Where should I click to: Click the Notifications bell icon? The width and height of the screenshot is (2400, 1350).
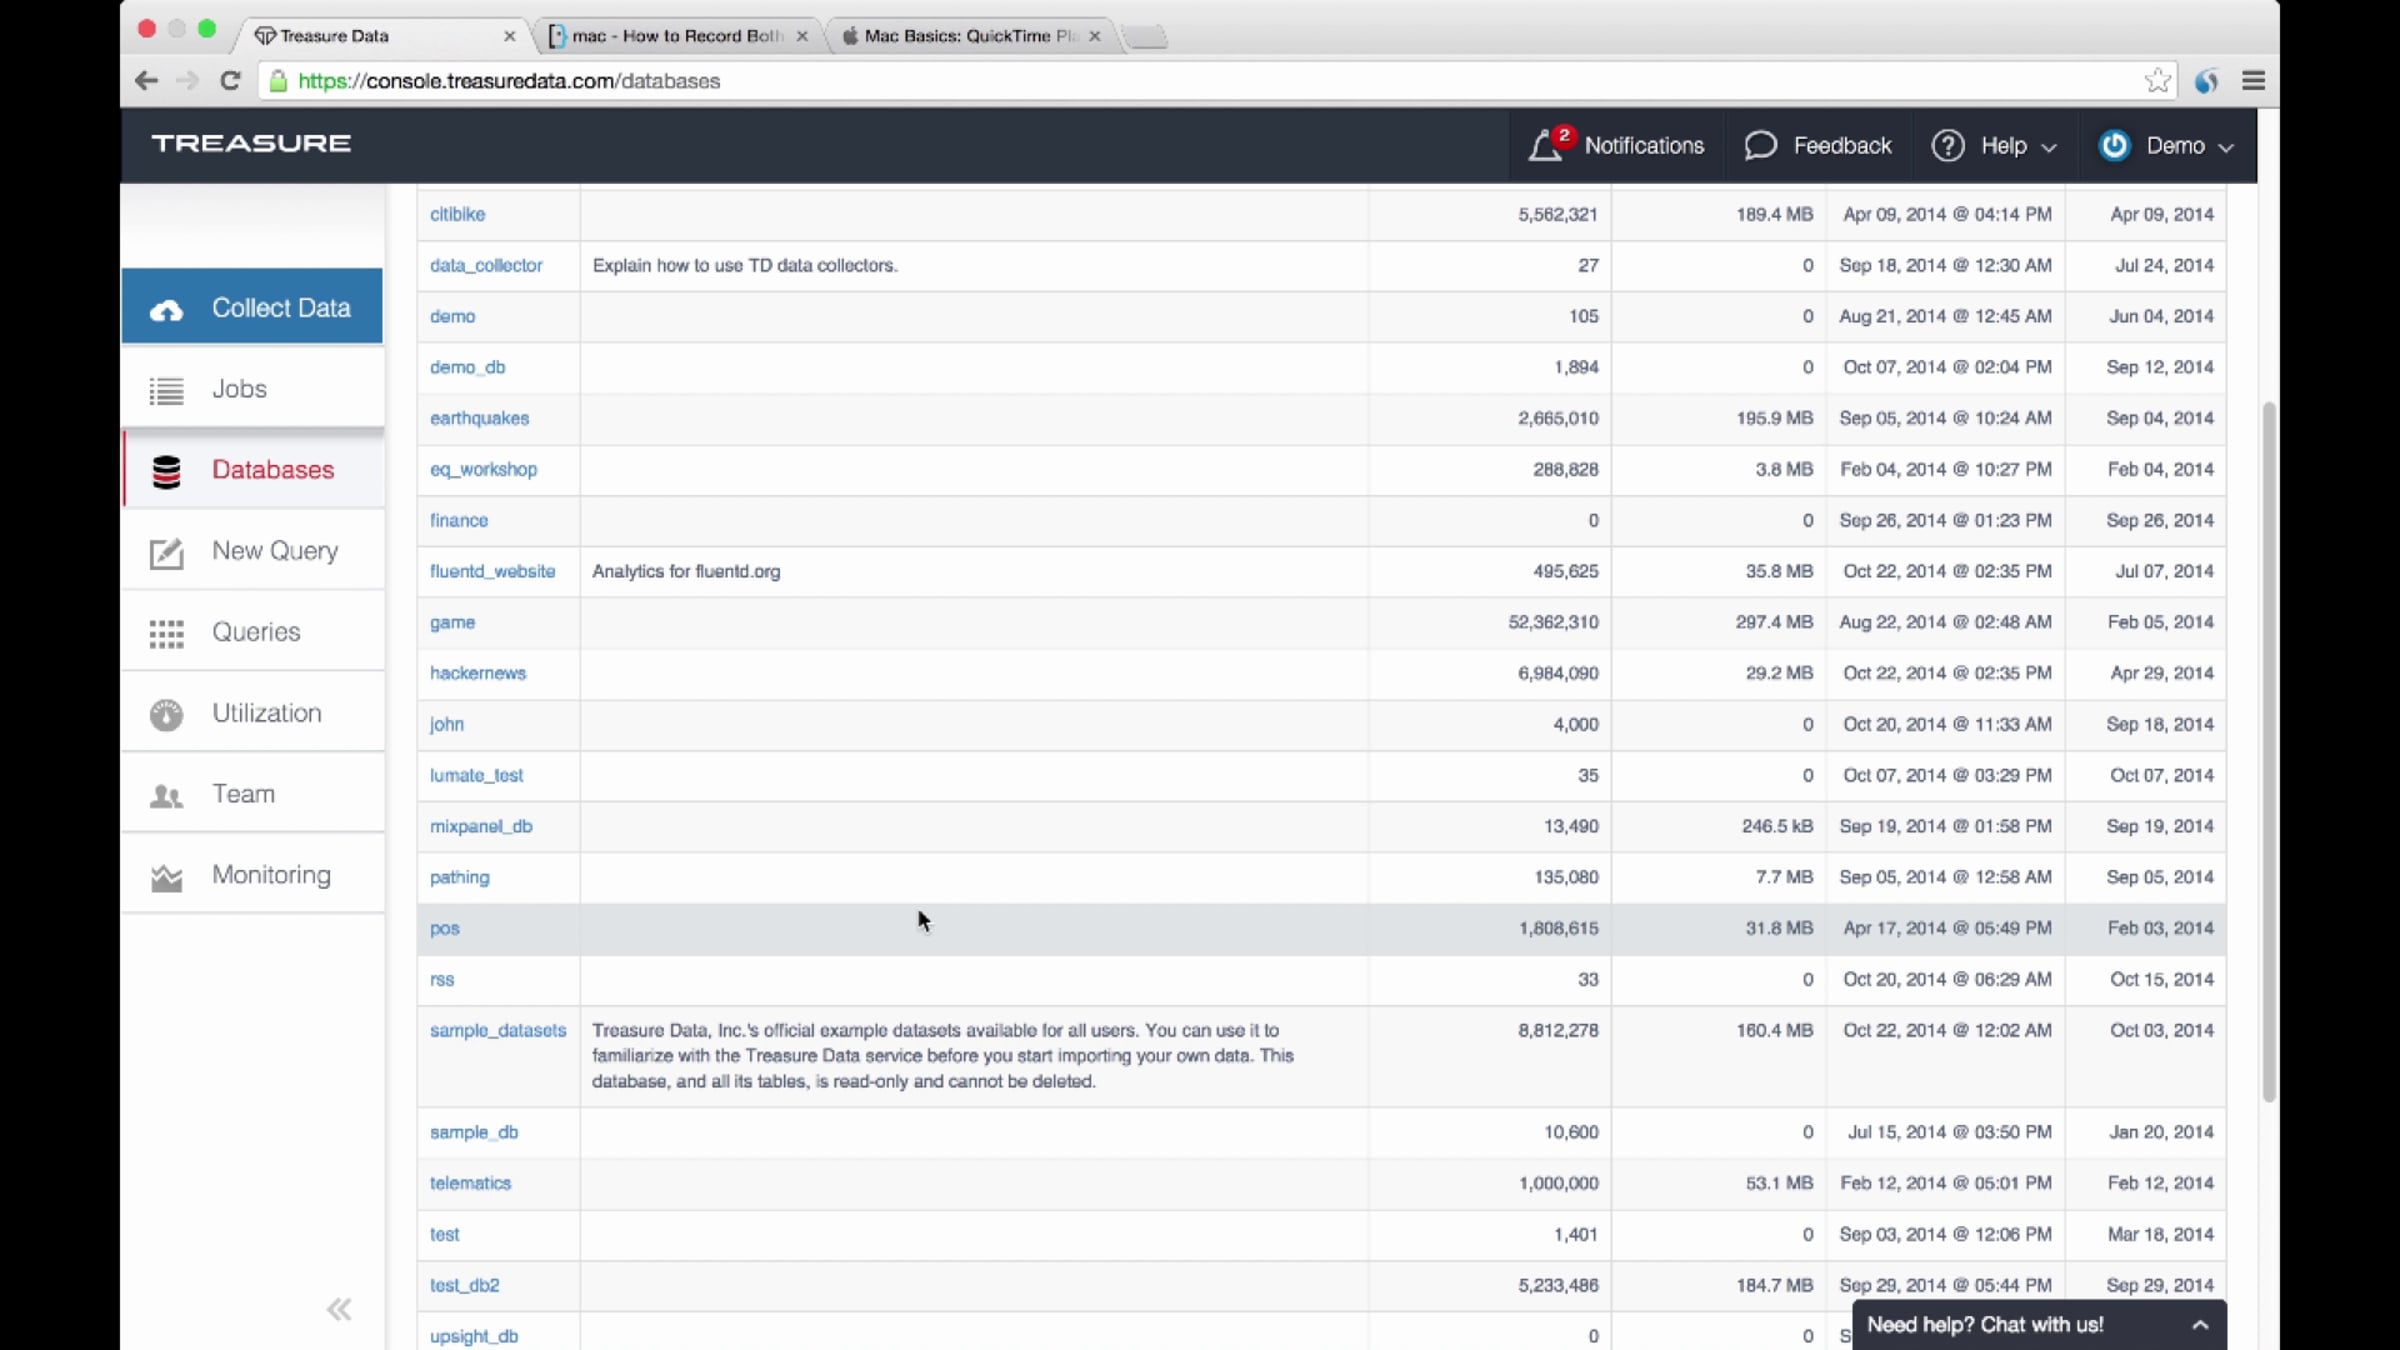pyautogui.click(x=1545, y=146)
